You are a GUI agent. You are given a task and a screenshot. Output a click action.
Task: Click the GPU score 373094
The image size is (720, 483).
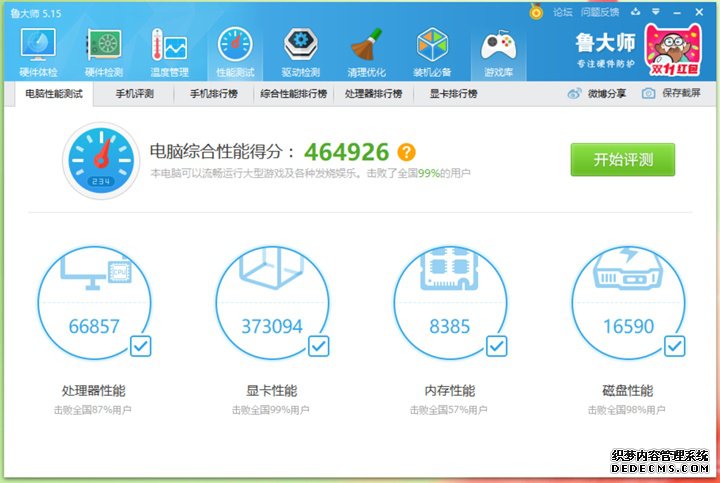(272, 326)
